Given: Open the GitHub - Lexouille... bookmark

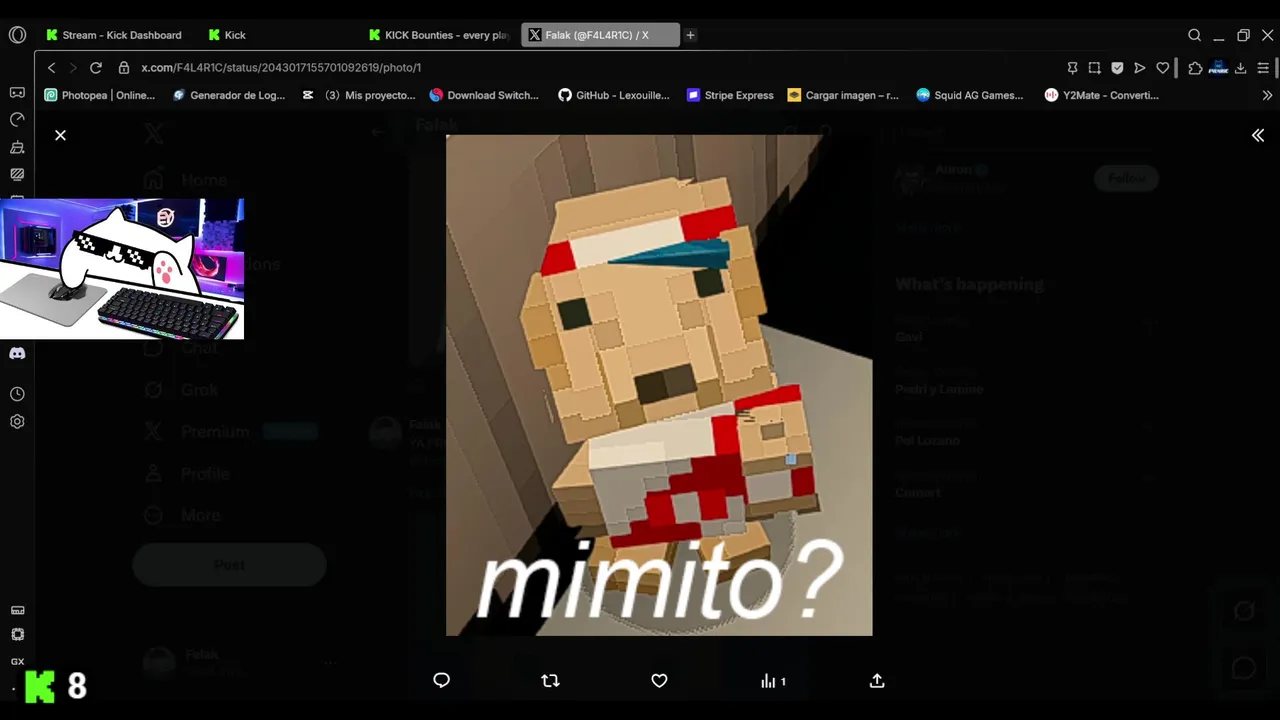Looking at the screenshot, I should click(x=614, y=96).
